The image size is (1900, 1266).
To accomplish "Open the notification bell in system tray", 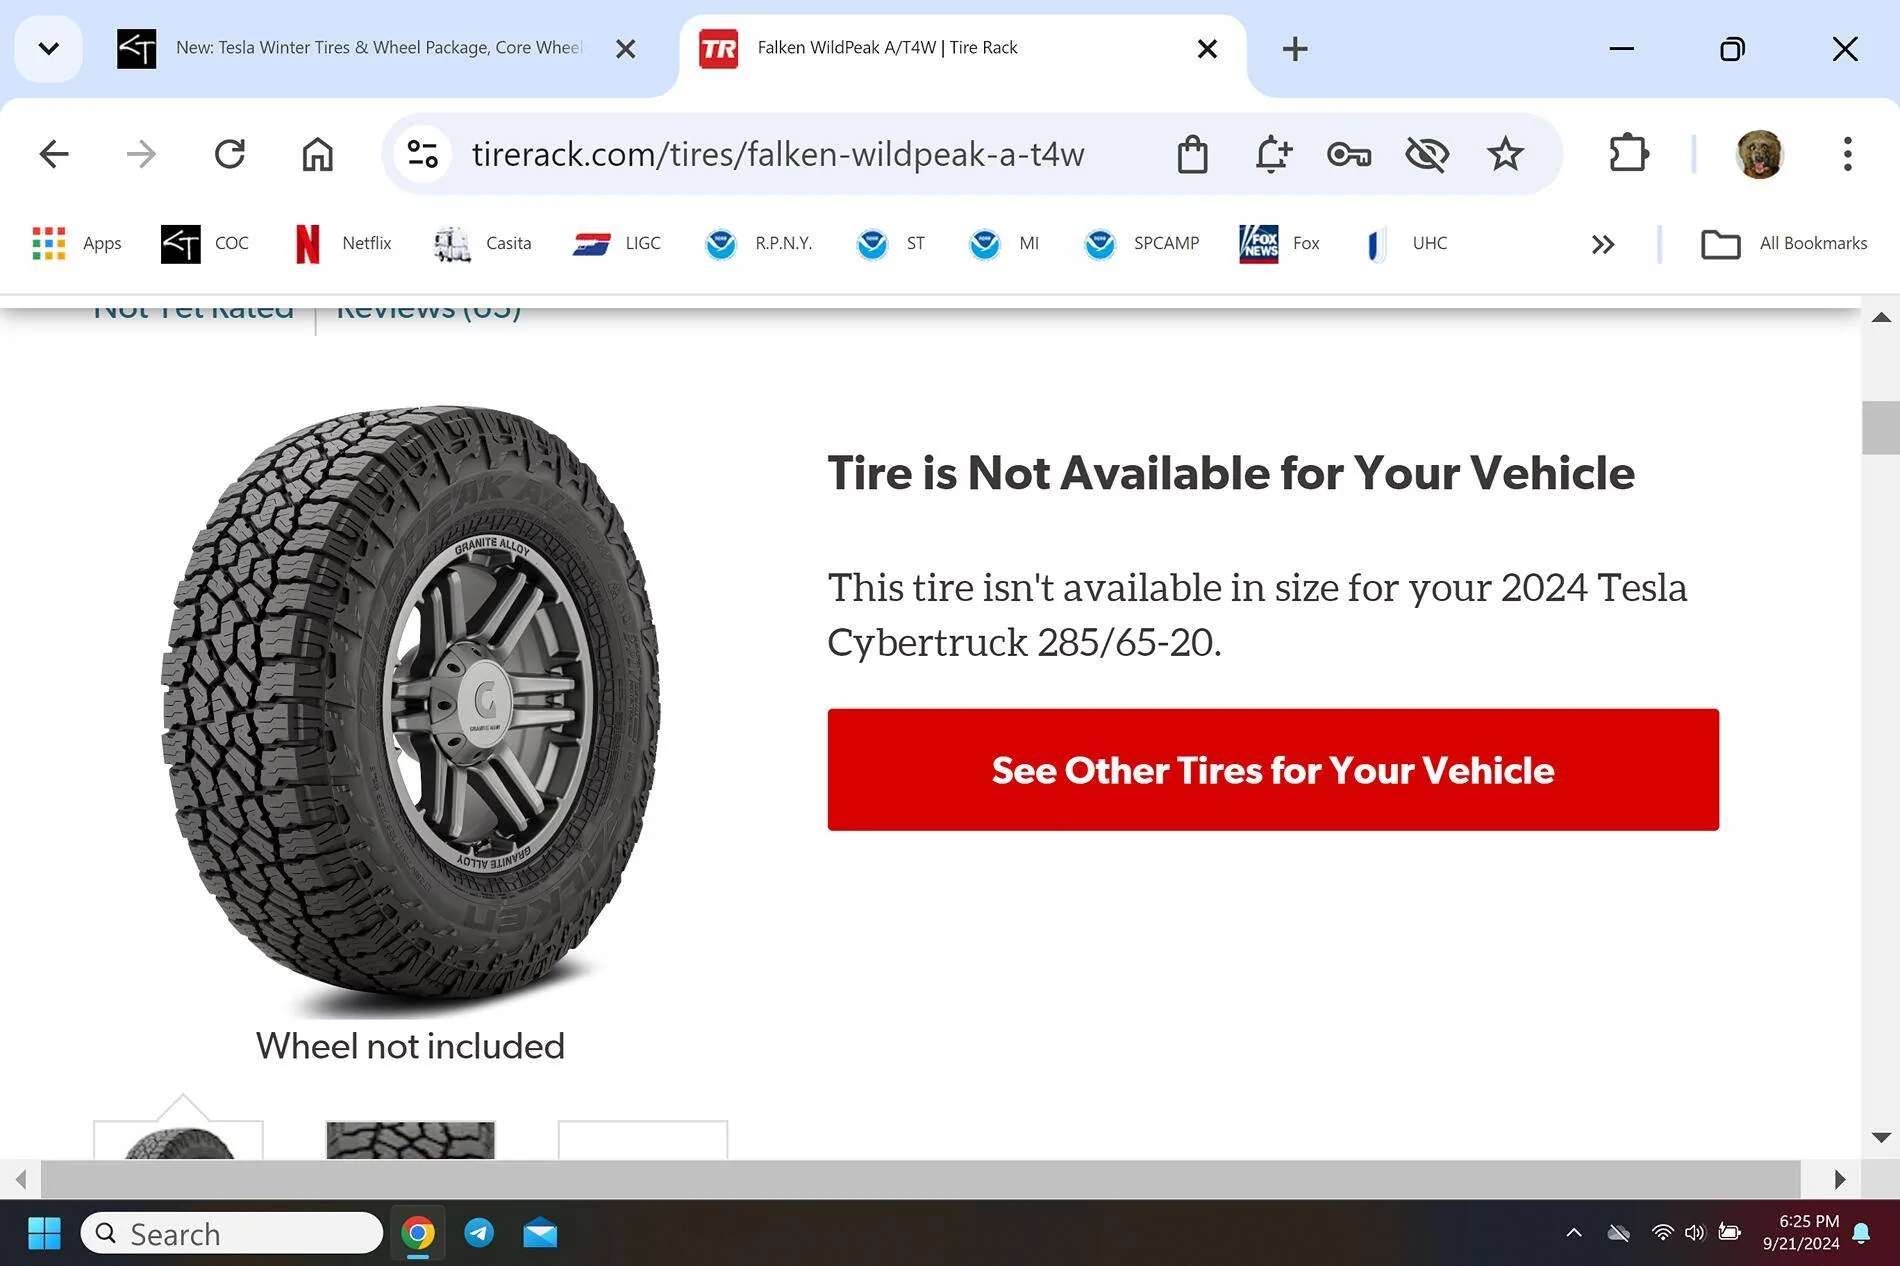I will (1862, 1233).
